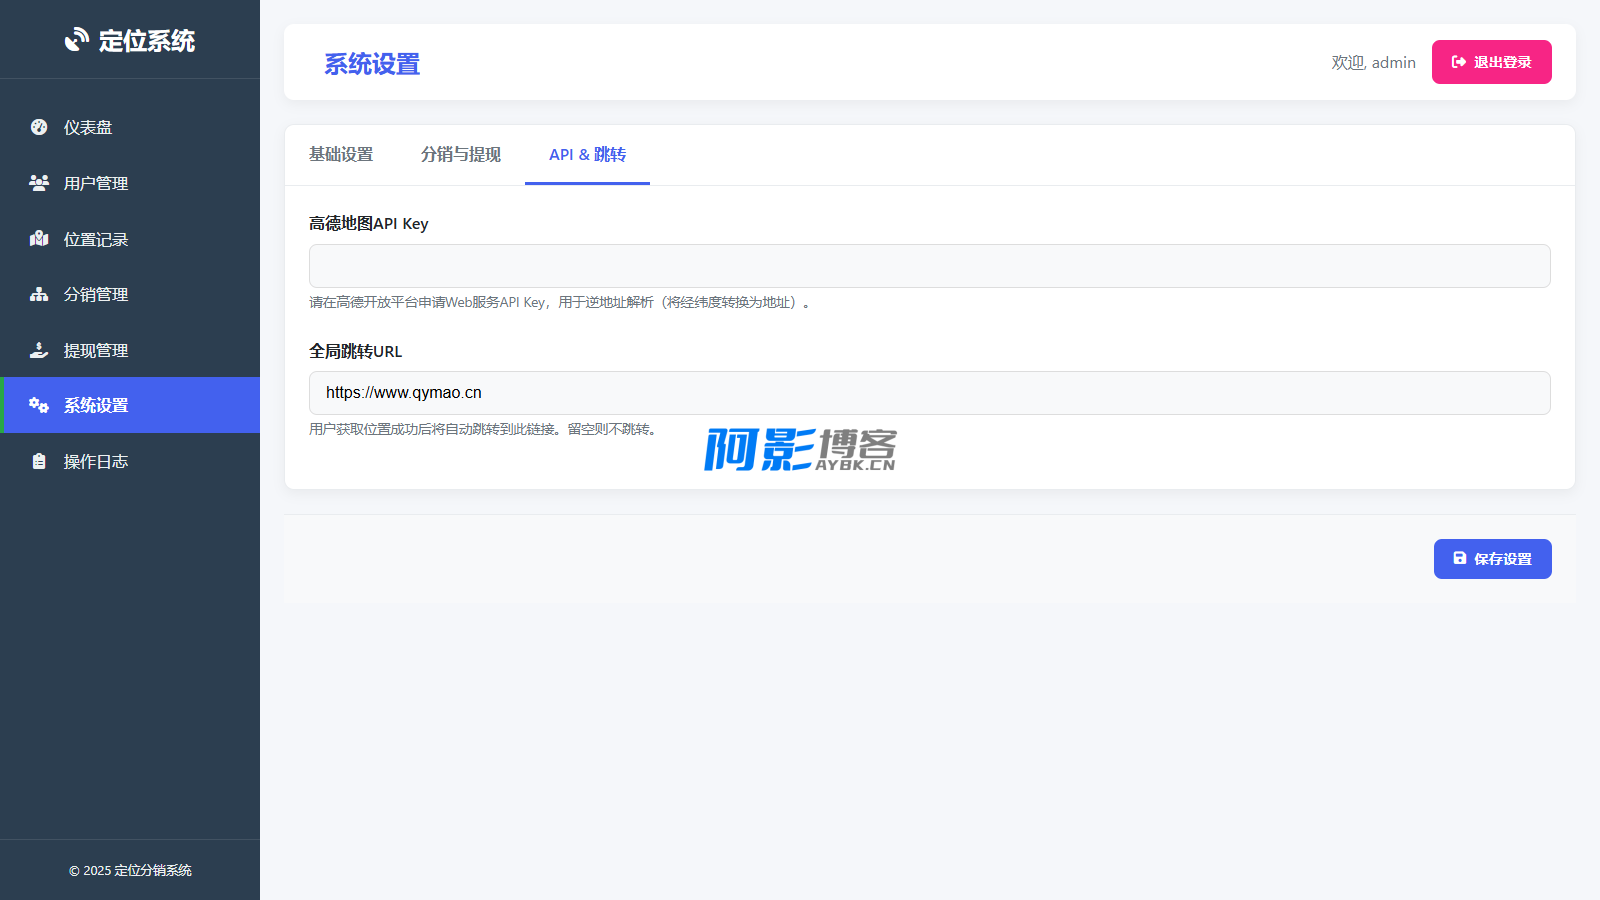
Task: Select the 位置记录 map marker icon
Action: (x=39, y=239)
